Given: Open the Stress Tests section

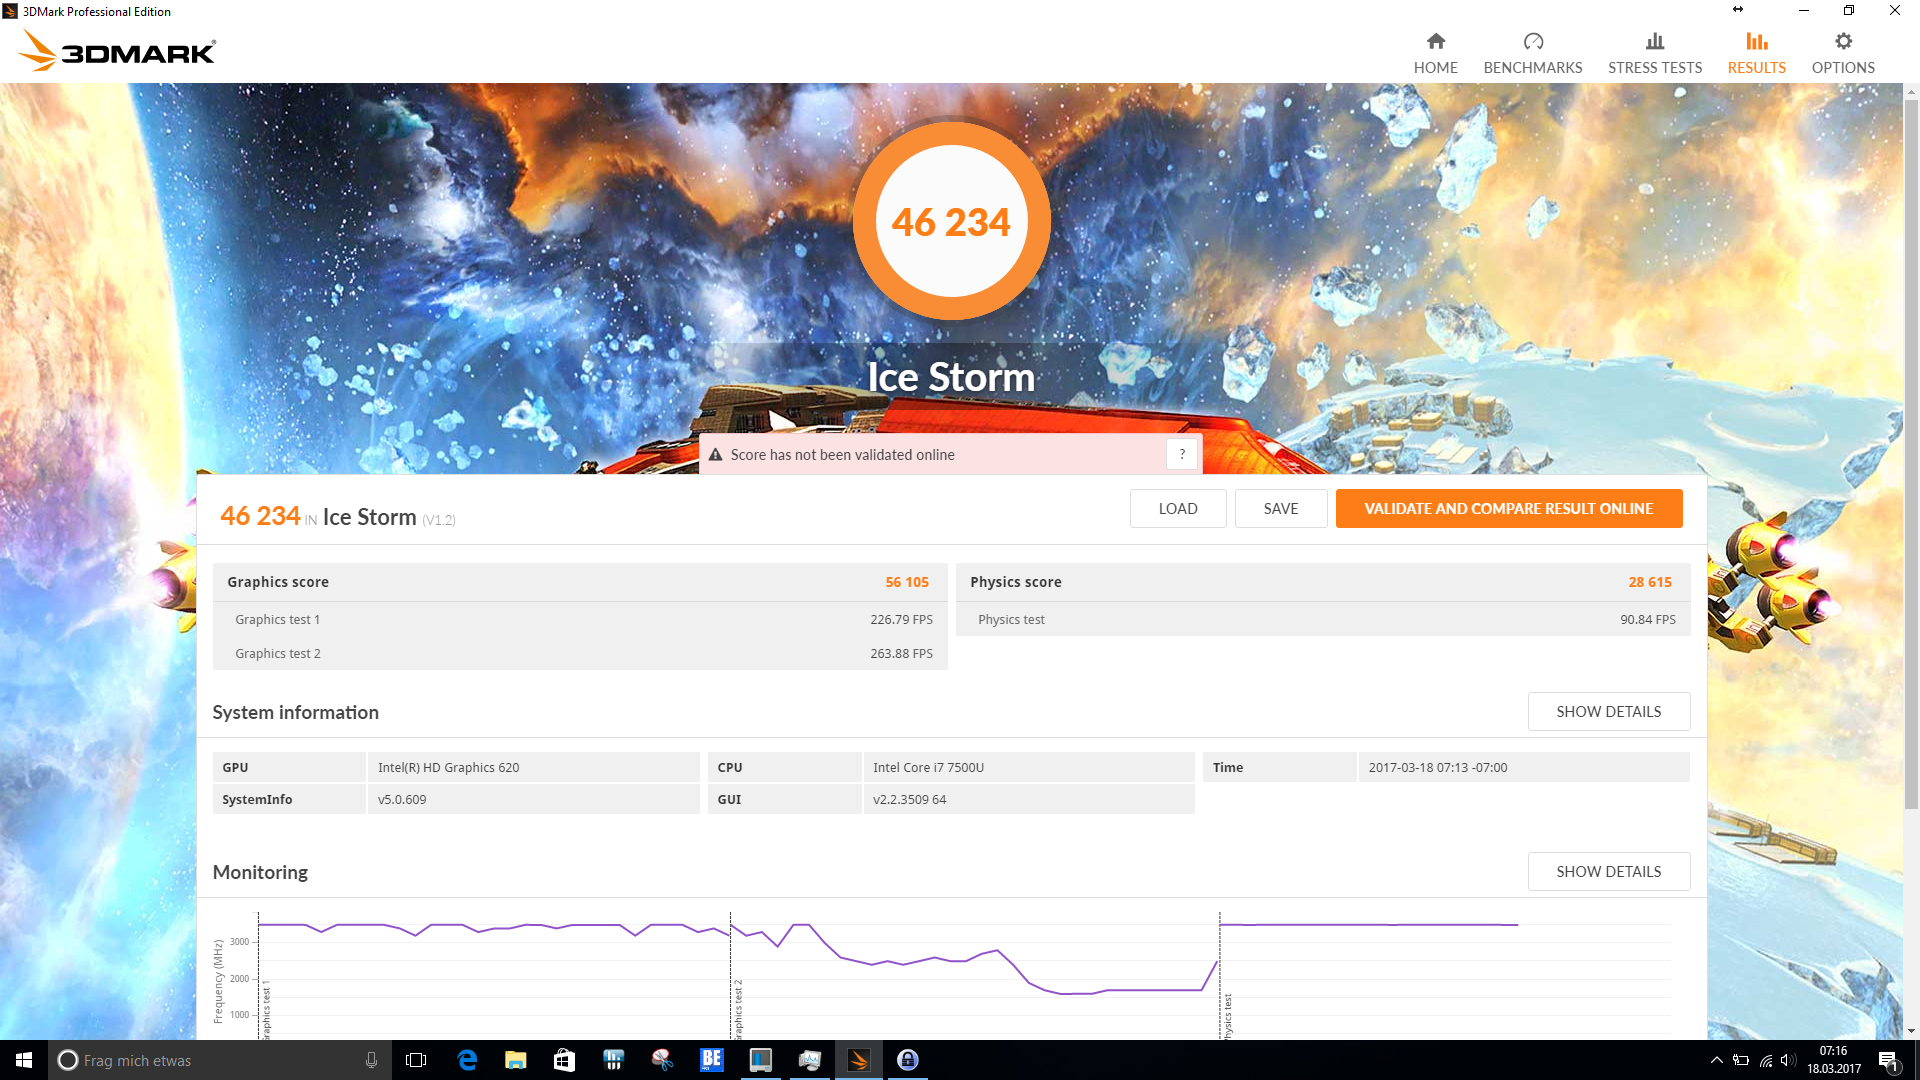Looking at the screenshot, I should pyautogui.click(x=1654, y=53).
